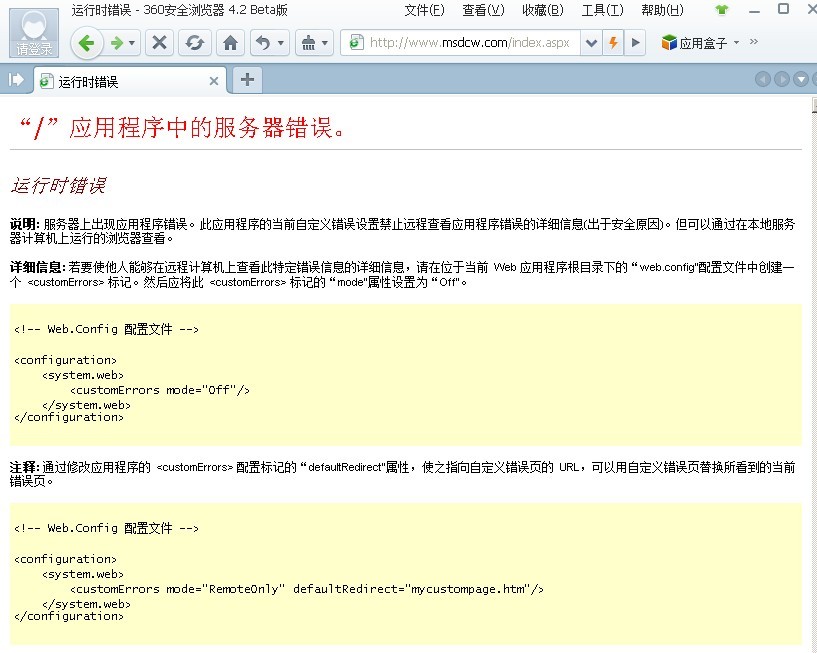Expand the toolbar overflow chevron

click(x=753, y=43)
